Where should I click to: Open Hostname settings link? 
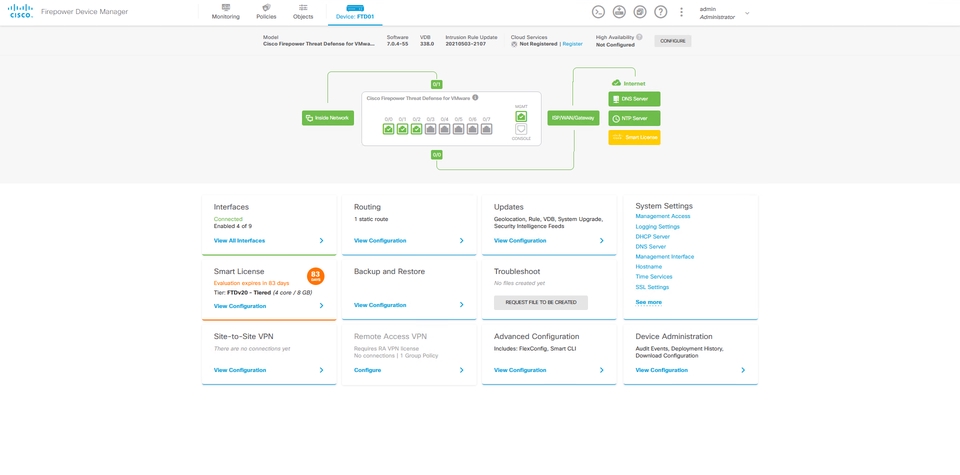(x=648, y=267)
